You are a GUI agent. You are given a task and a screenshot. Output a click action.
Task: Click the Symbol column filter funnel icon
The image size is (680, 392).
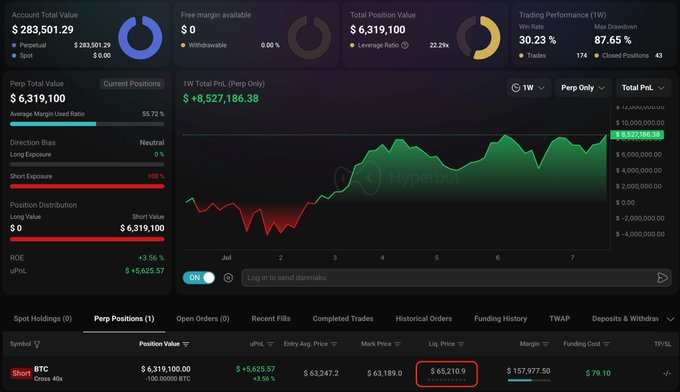(37, 344)
